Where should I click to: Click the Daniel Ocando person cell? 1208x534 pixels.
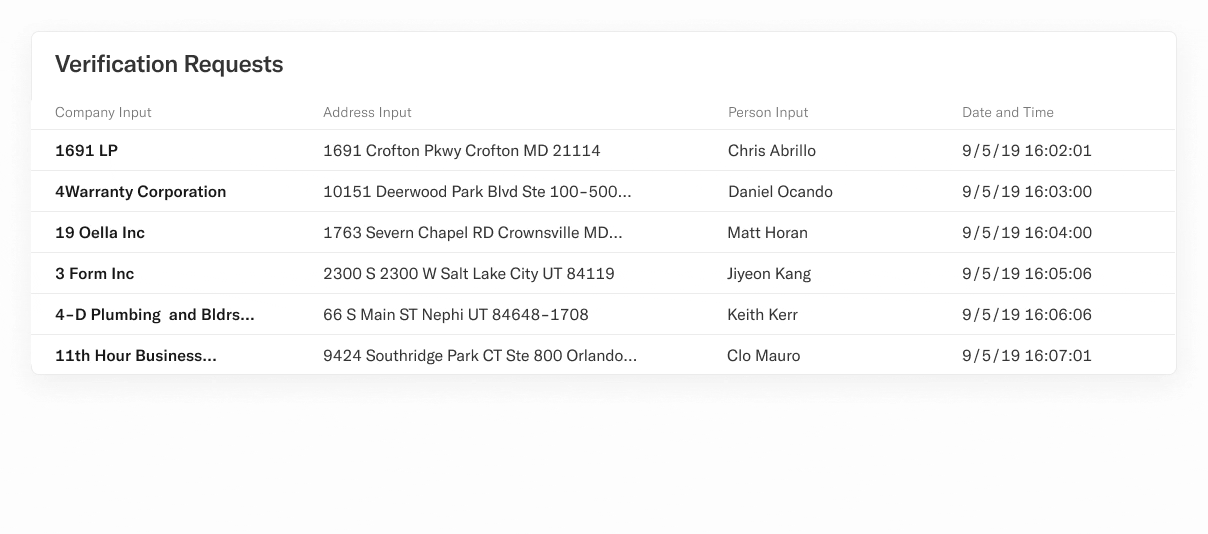[780, 192]
